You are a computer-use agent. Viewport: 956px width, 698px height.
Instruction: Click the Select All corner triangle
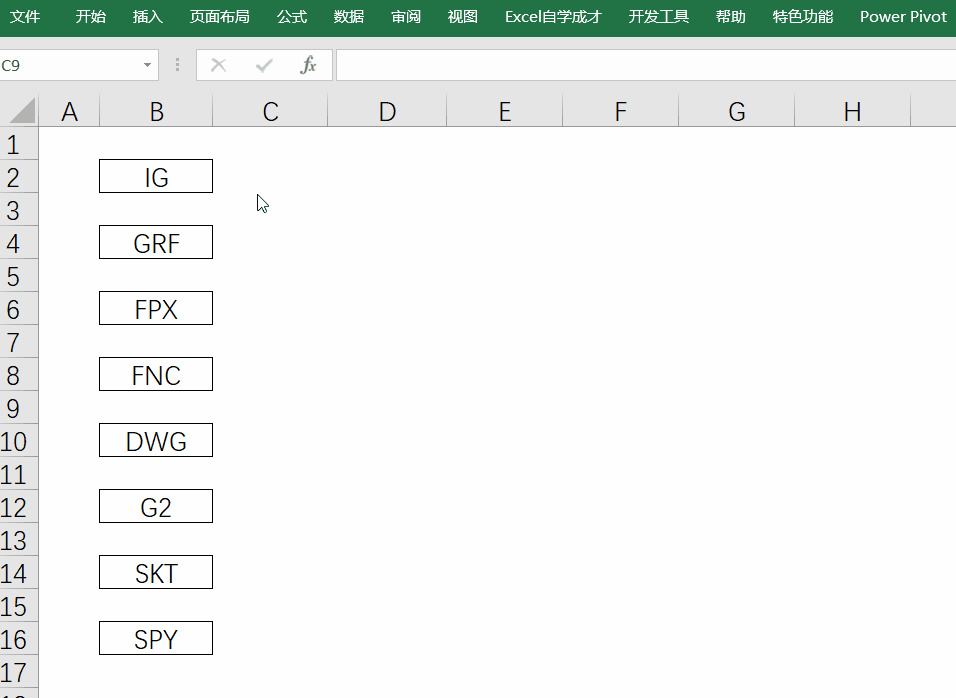point(20,111)
